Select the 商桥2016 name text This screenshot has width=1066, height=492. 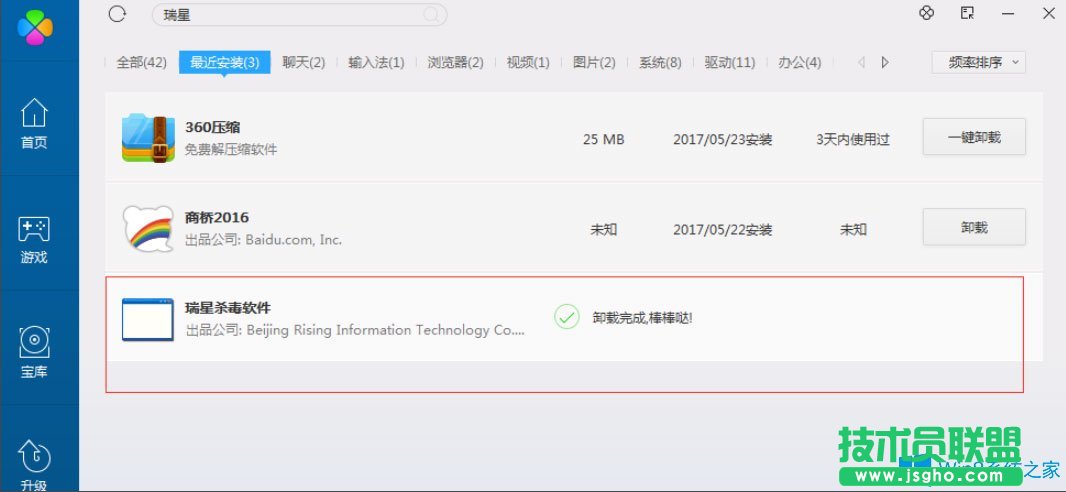[x=217, y=217]
